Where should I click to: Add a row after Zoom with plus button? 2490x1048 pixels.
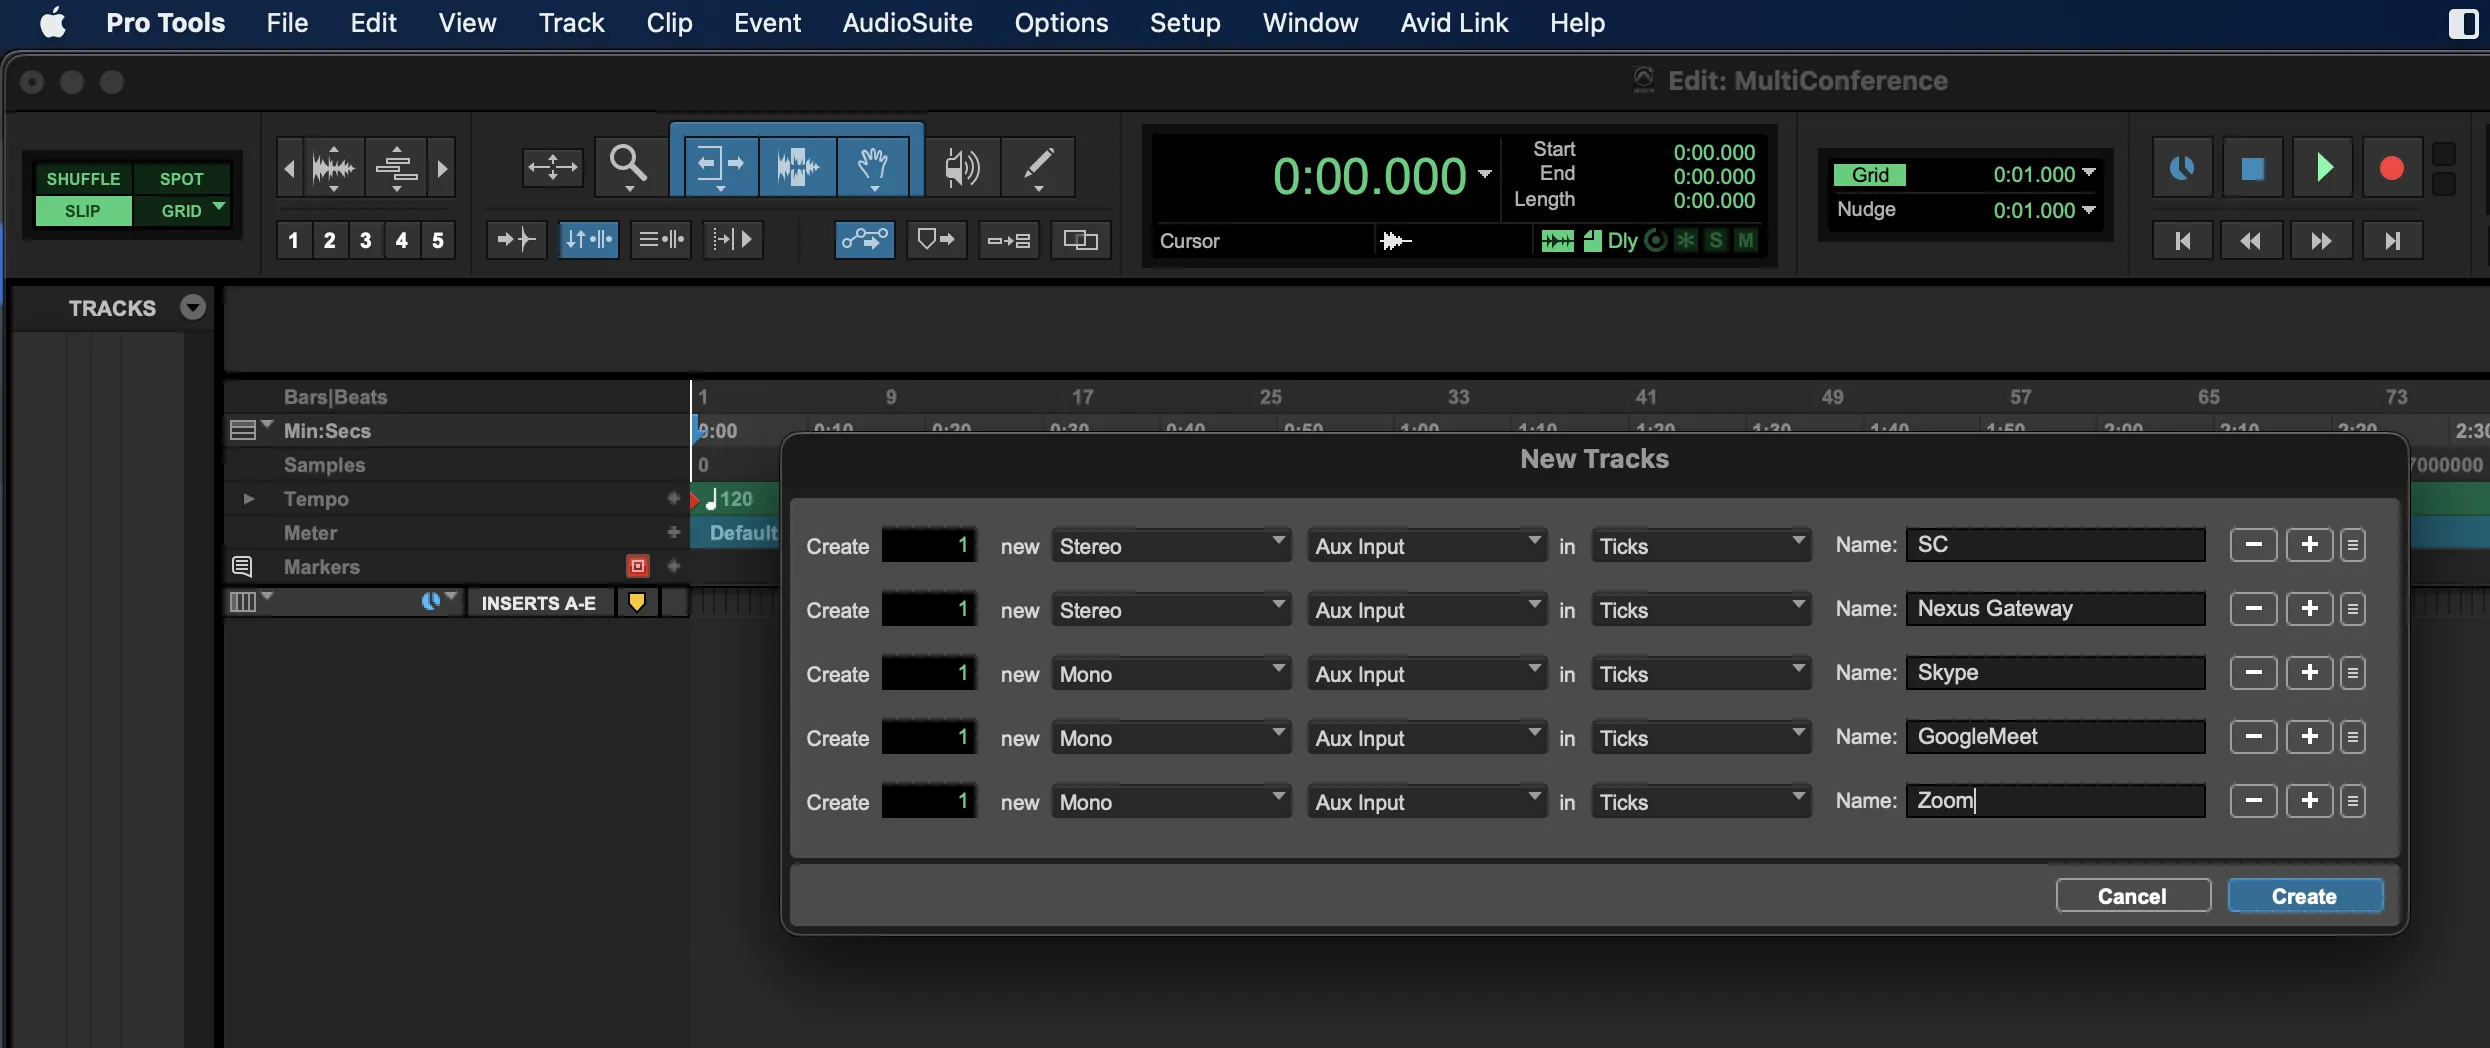(2309, 801)
